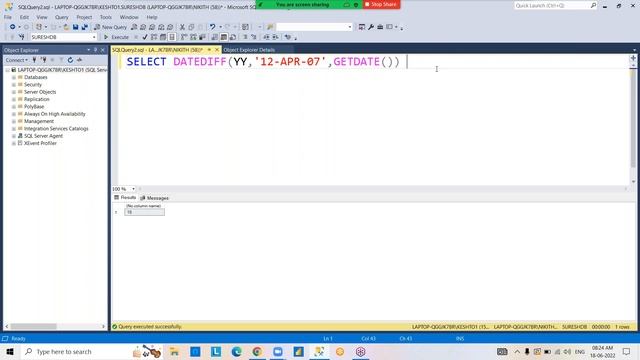
Task: Open the Query Options icon
Action: (163, 37)
